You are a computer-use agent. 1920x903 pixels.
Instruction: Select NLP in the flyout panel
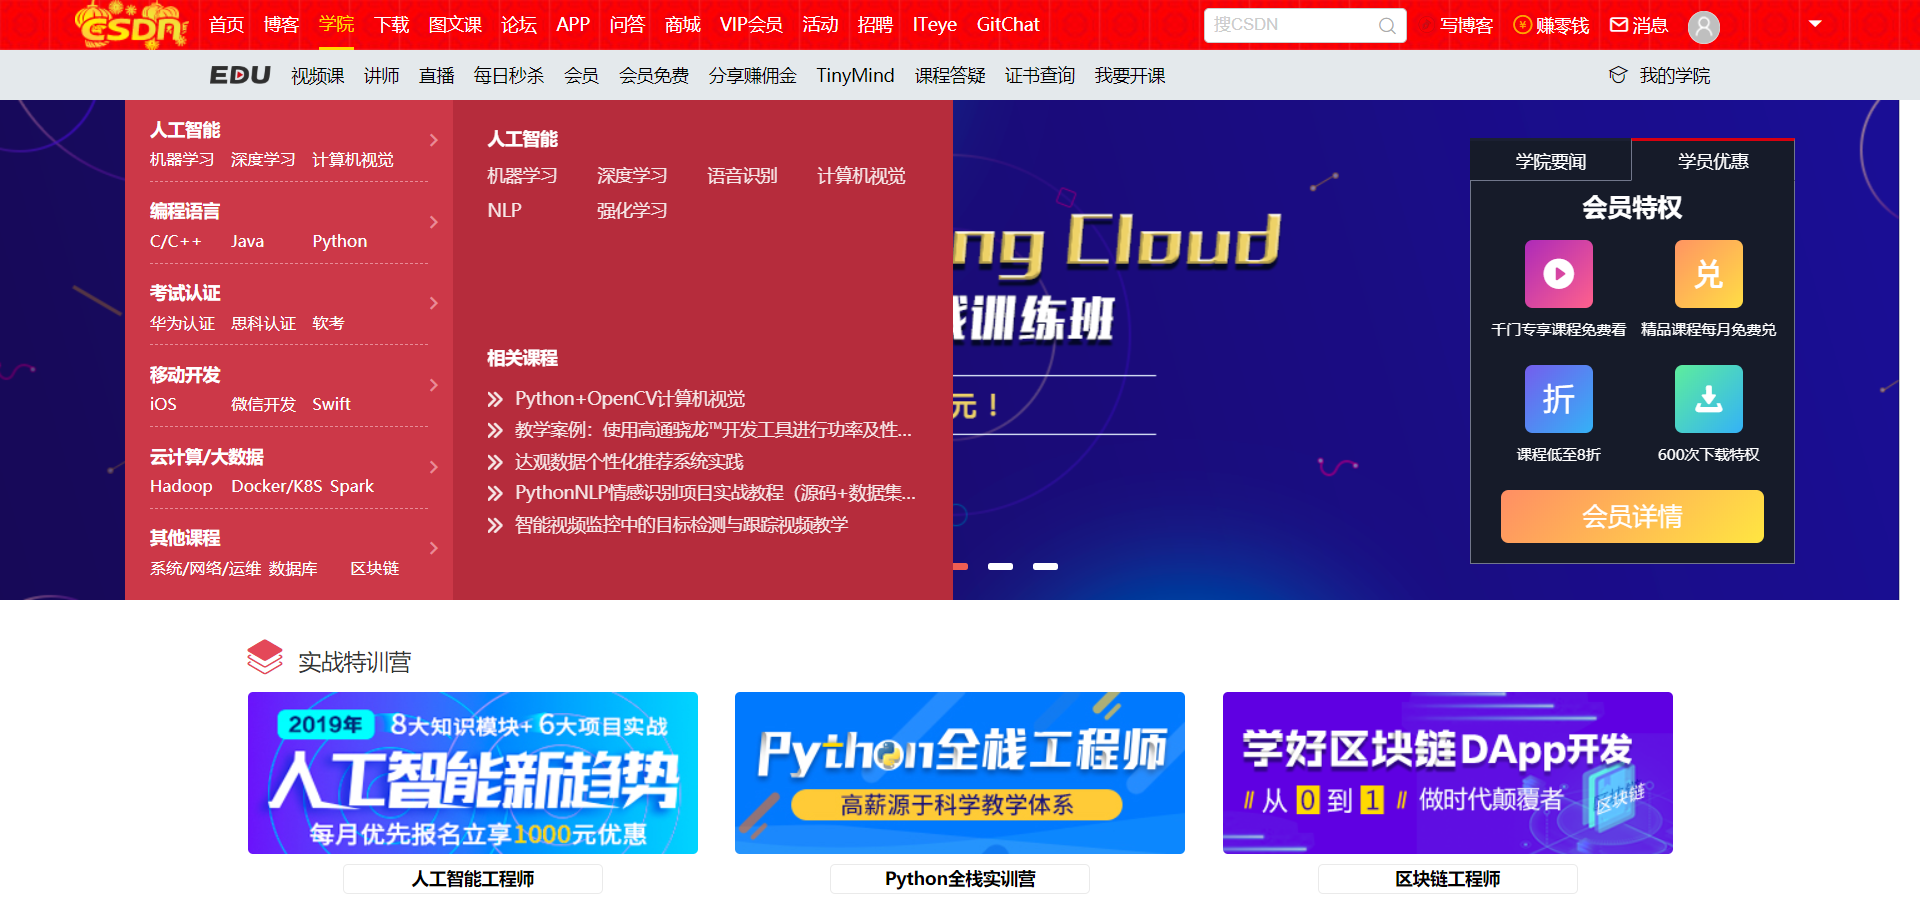click(504, 211)
